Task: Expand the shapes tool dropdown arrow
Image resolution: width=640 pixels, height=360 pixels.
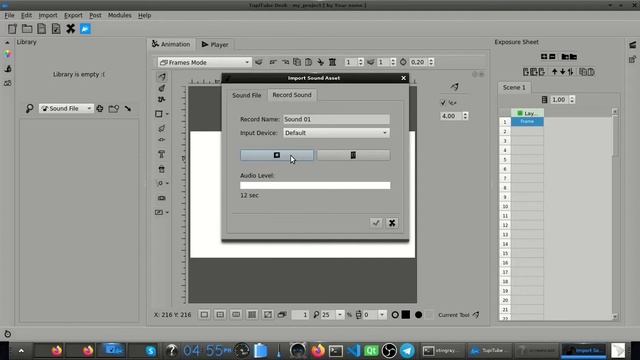Action: [x=167, y=114]
